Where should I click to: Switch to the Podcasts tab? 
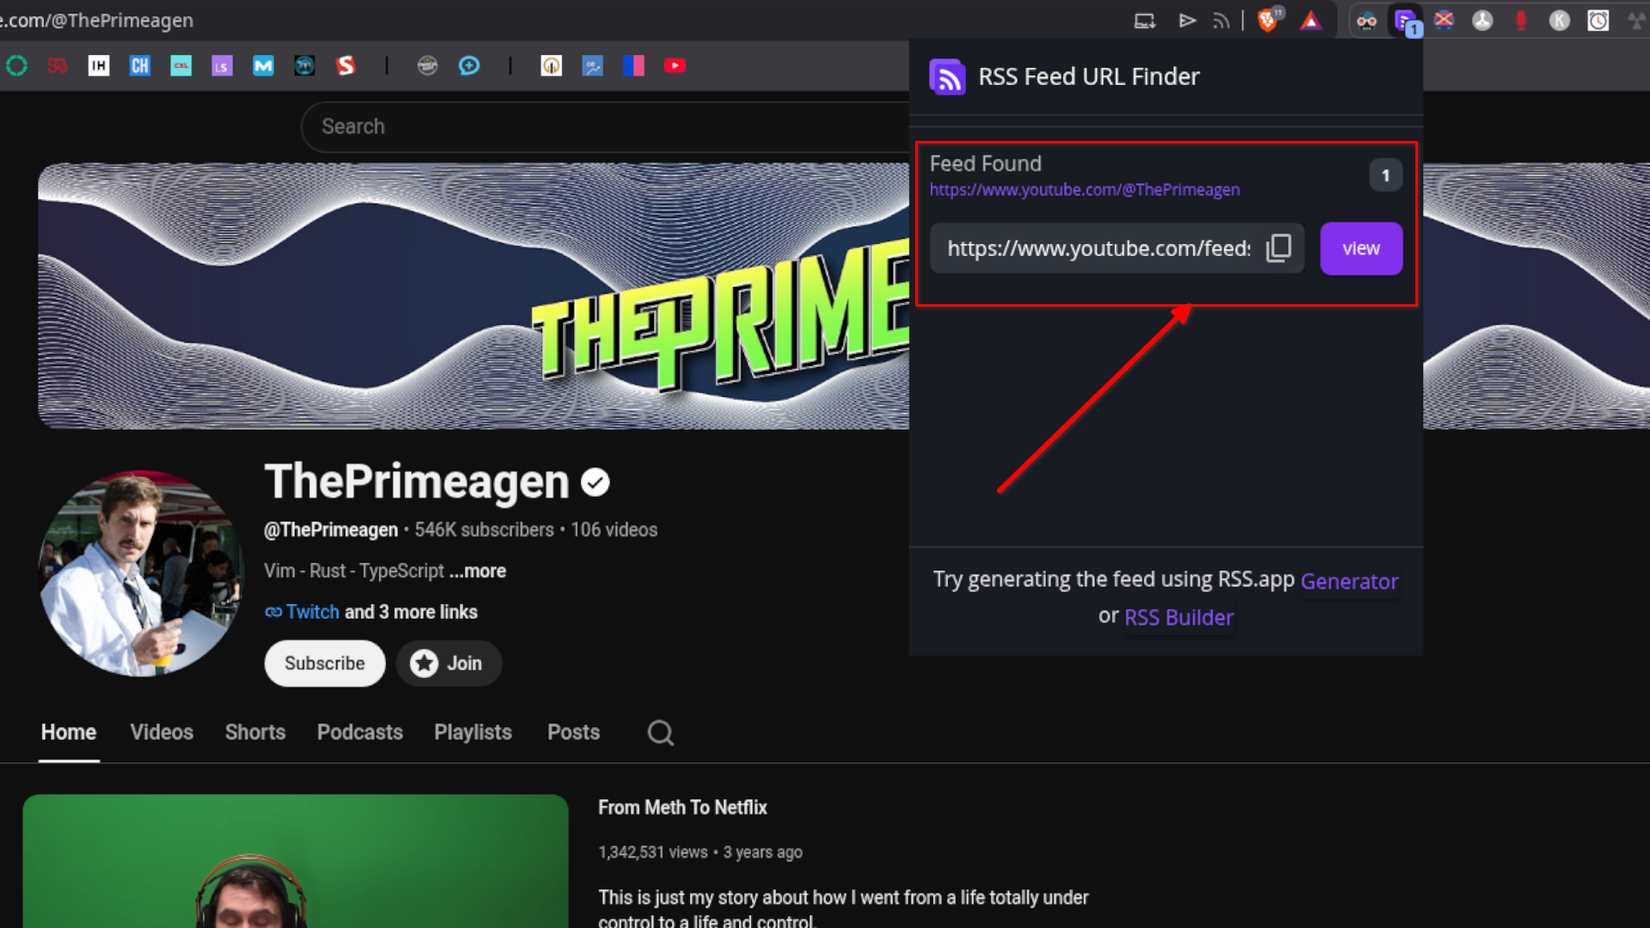[360, 732]
